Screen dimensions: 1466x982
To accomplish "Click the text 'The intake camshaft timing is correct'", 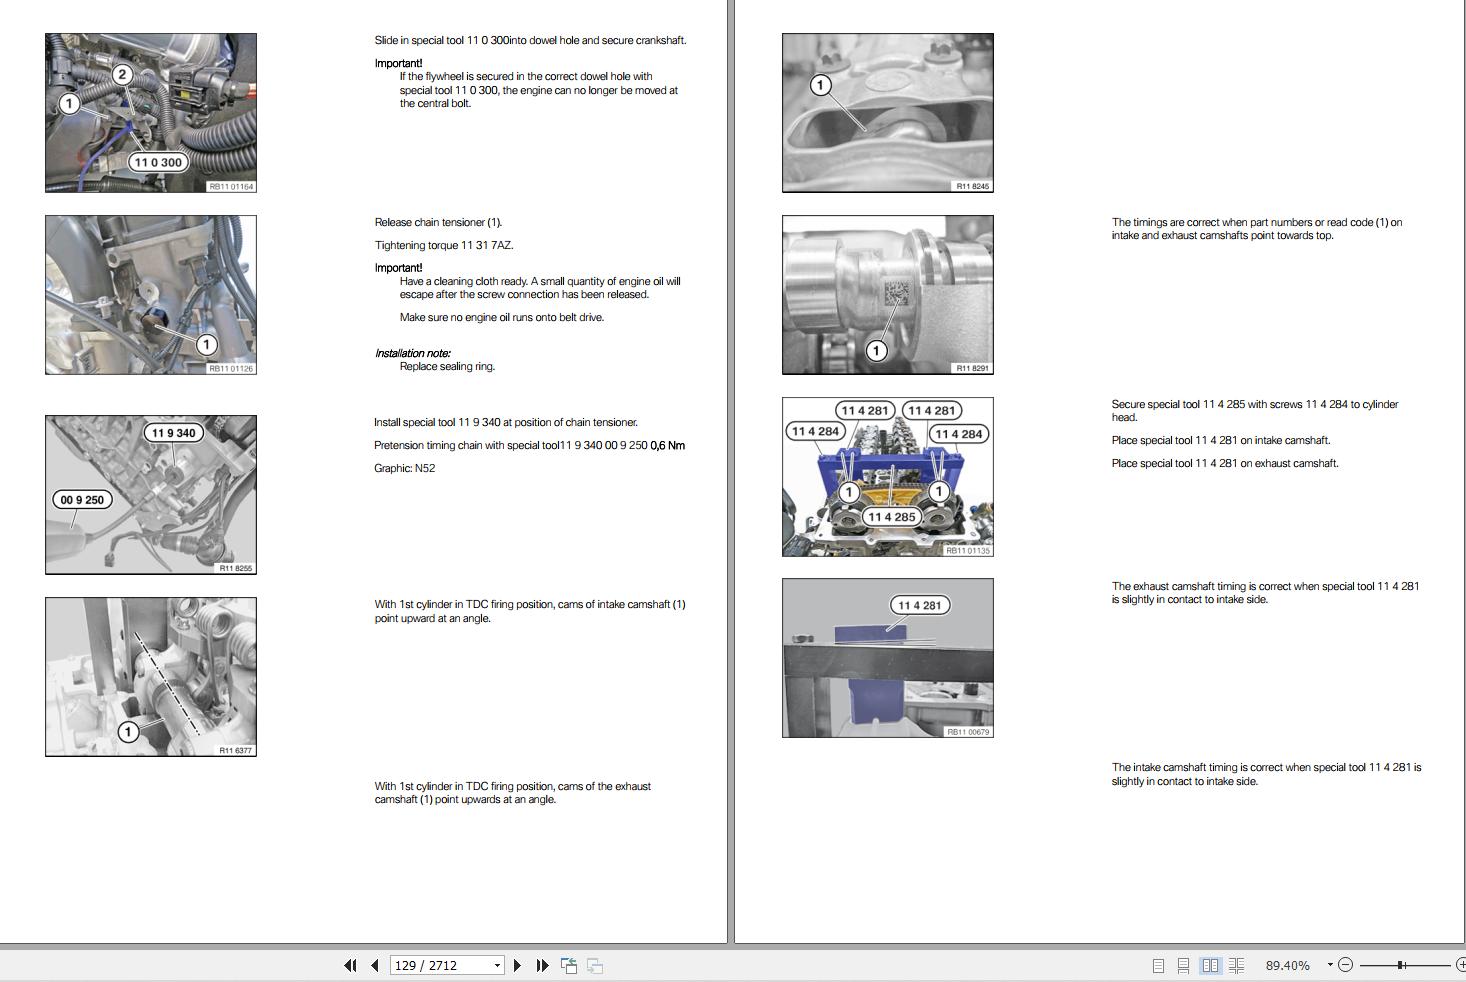I will pyautogui.click(x=1197, y=767).
